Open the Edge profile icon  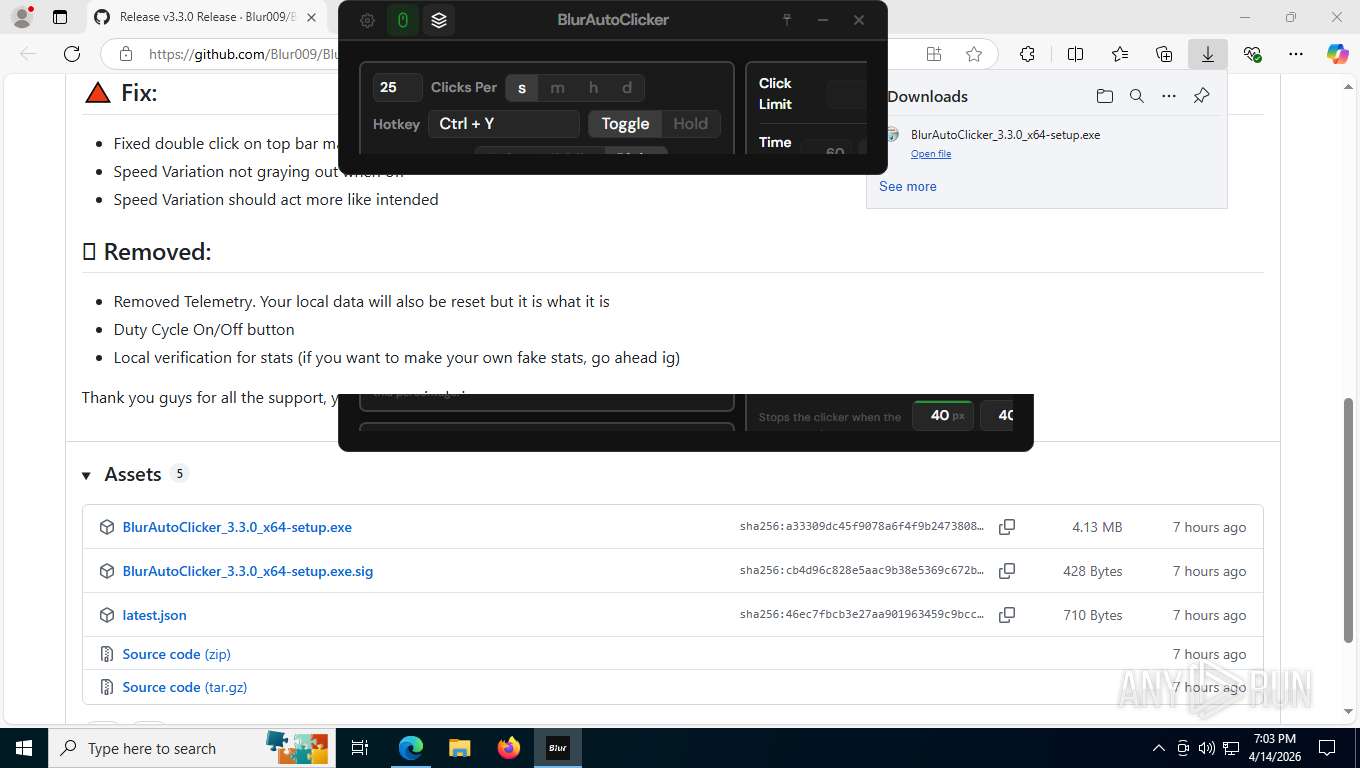pyautogui.click(x=21, y=17)
